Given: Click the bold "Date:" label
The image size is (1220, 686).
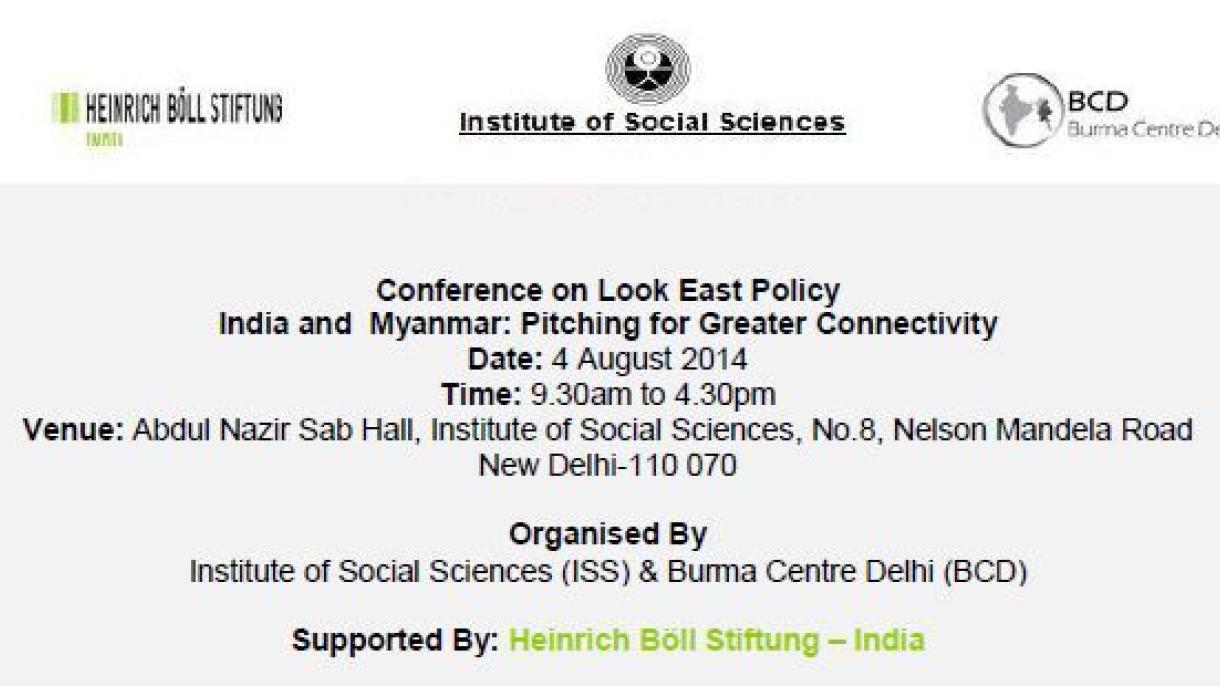Looking at the screenshot, I should pos(505,357).
